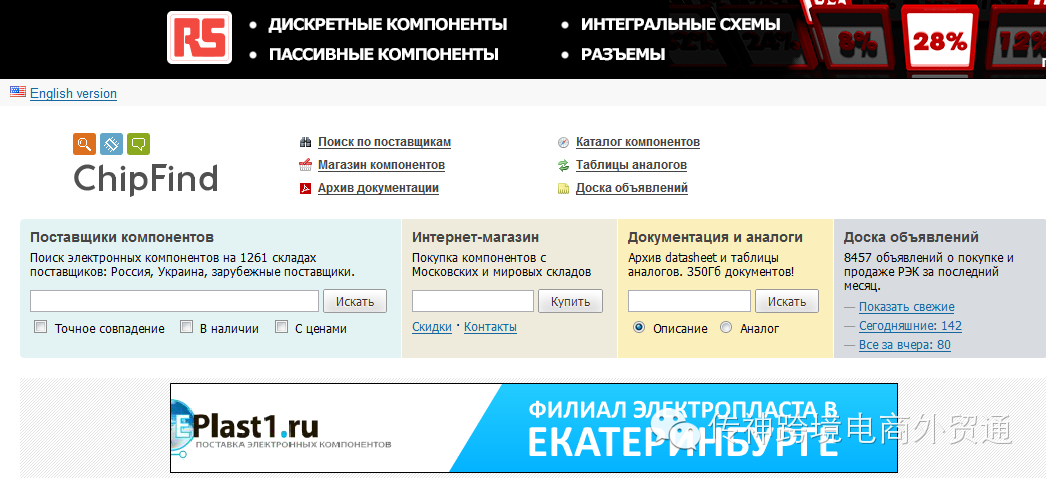Open Каталог компонентов link

coord(638,142)
